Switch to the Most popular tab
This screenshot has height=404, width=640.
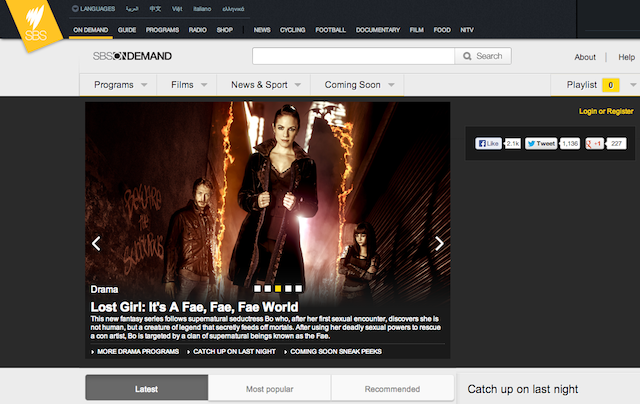click(269, 388)
